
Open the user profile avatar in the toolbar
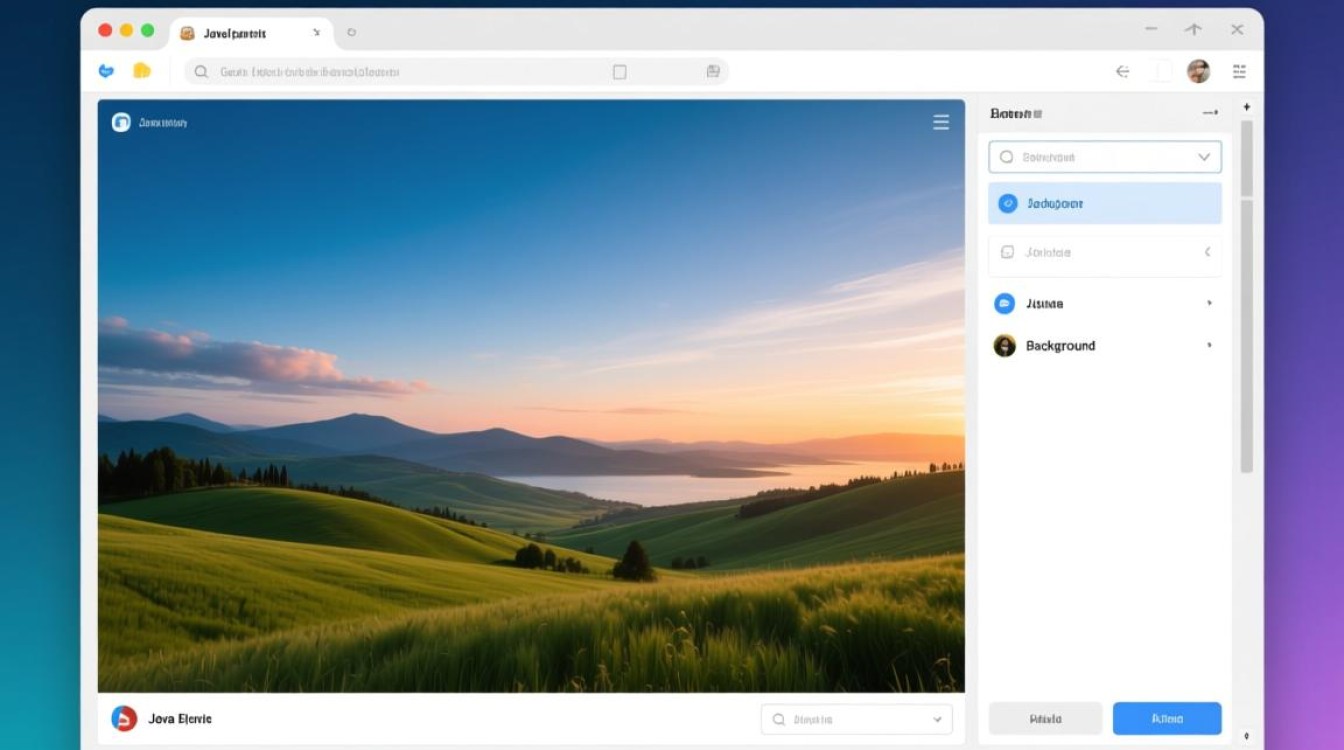click(1198, 71)
